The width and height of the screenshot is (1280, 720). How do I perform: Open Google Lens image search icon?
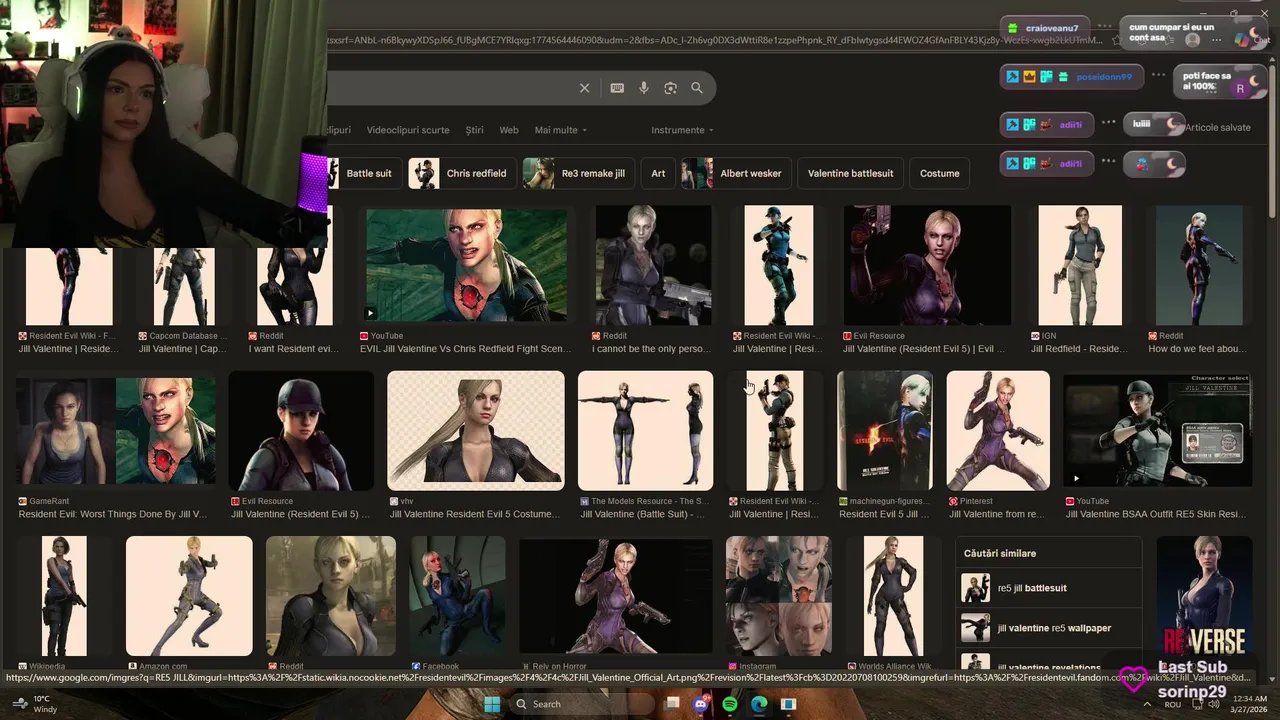670,88
